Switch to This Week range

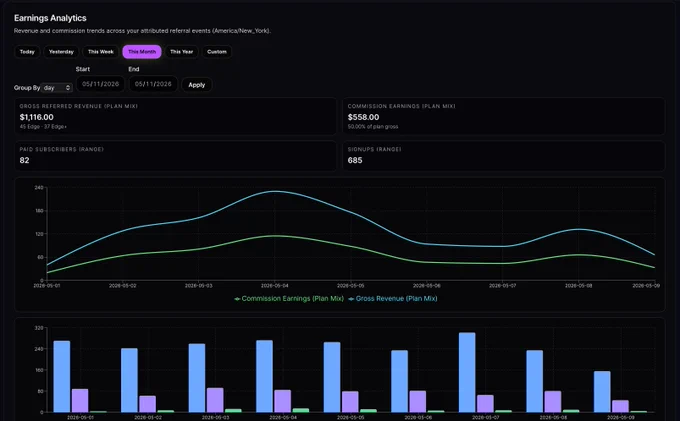pyautogui.click(x=101, y=52)
